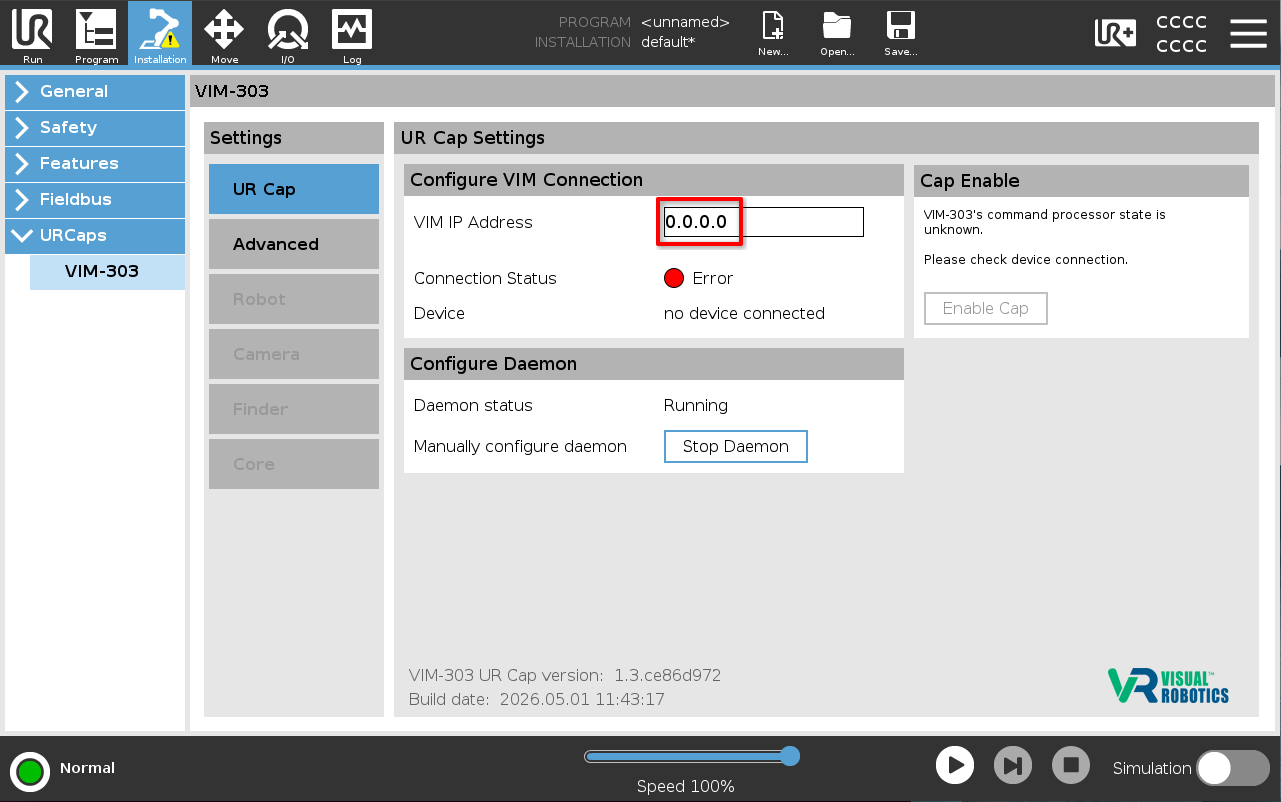Image resolution: width=1281 pixels, height=802 pixels.
Task: Click the CCCC text in header
Action: 1182,34
